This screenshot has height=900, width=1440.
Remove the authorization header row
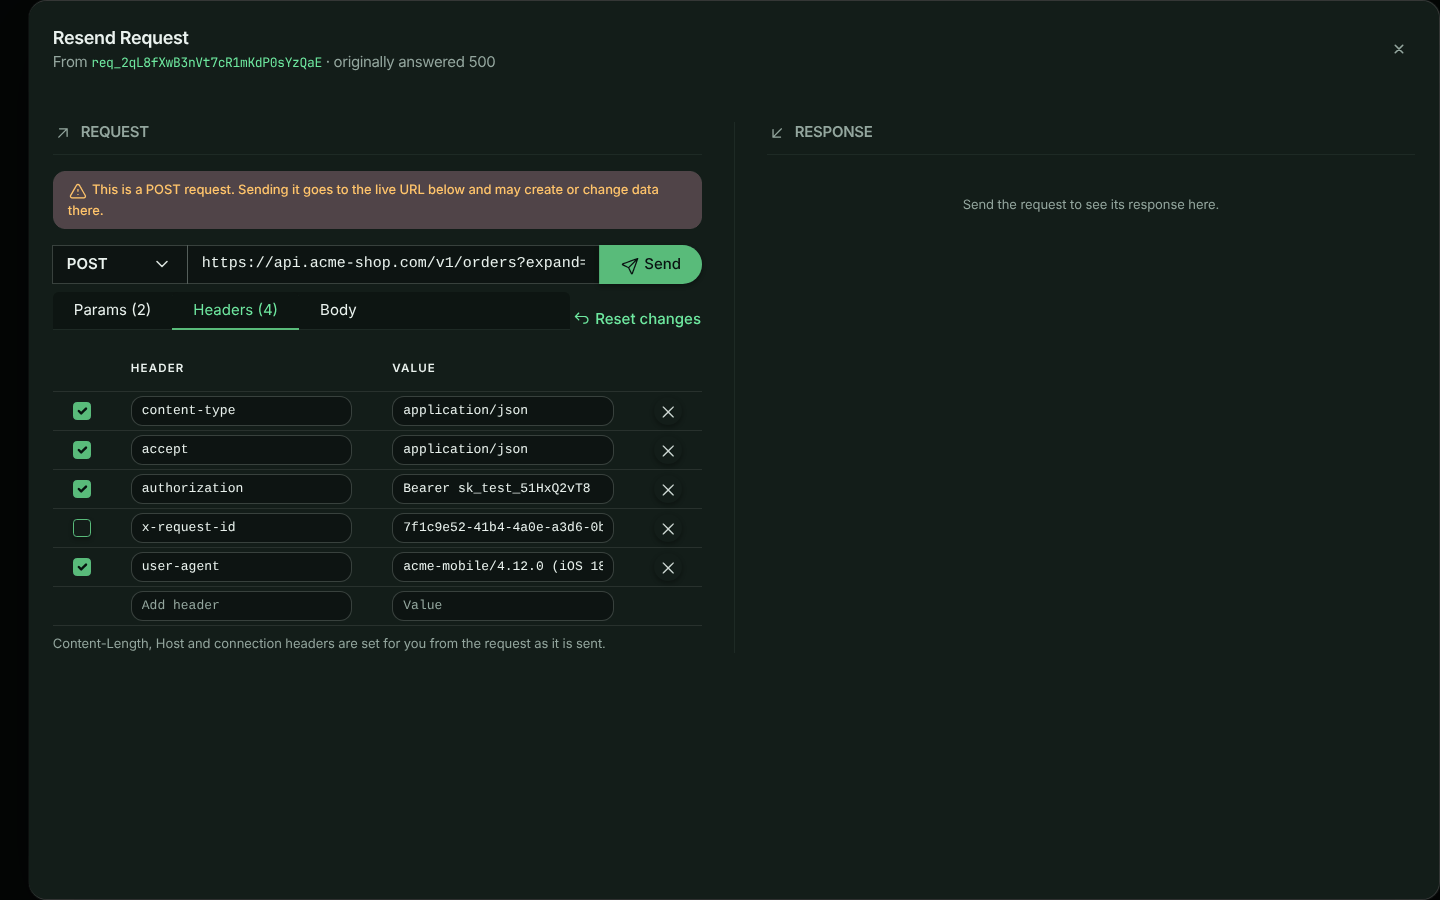tap(668, 490)
